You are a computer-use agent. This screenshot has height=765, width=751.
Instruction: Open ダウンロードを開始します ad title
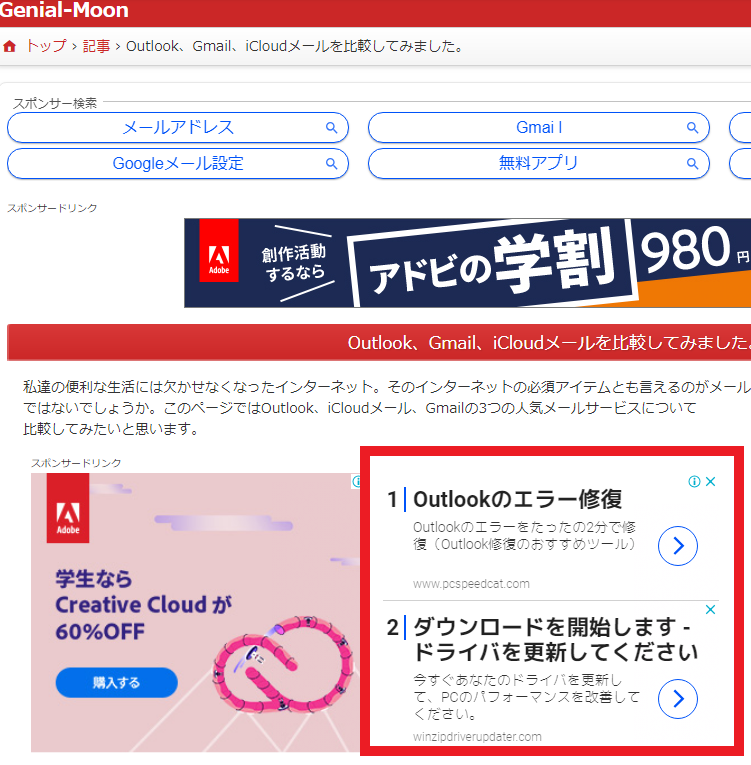coord(555,639)
